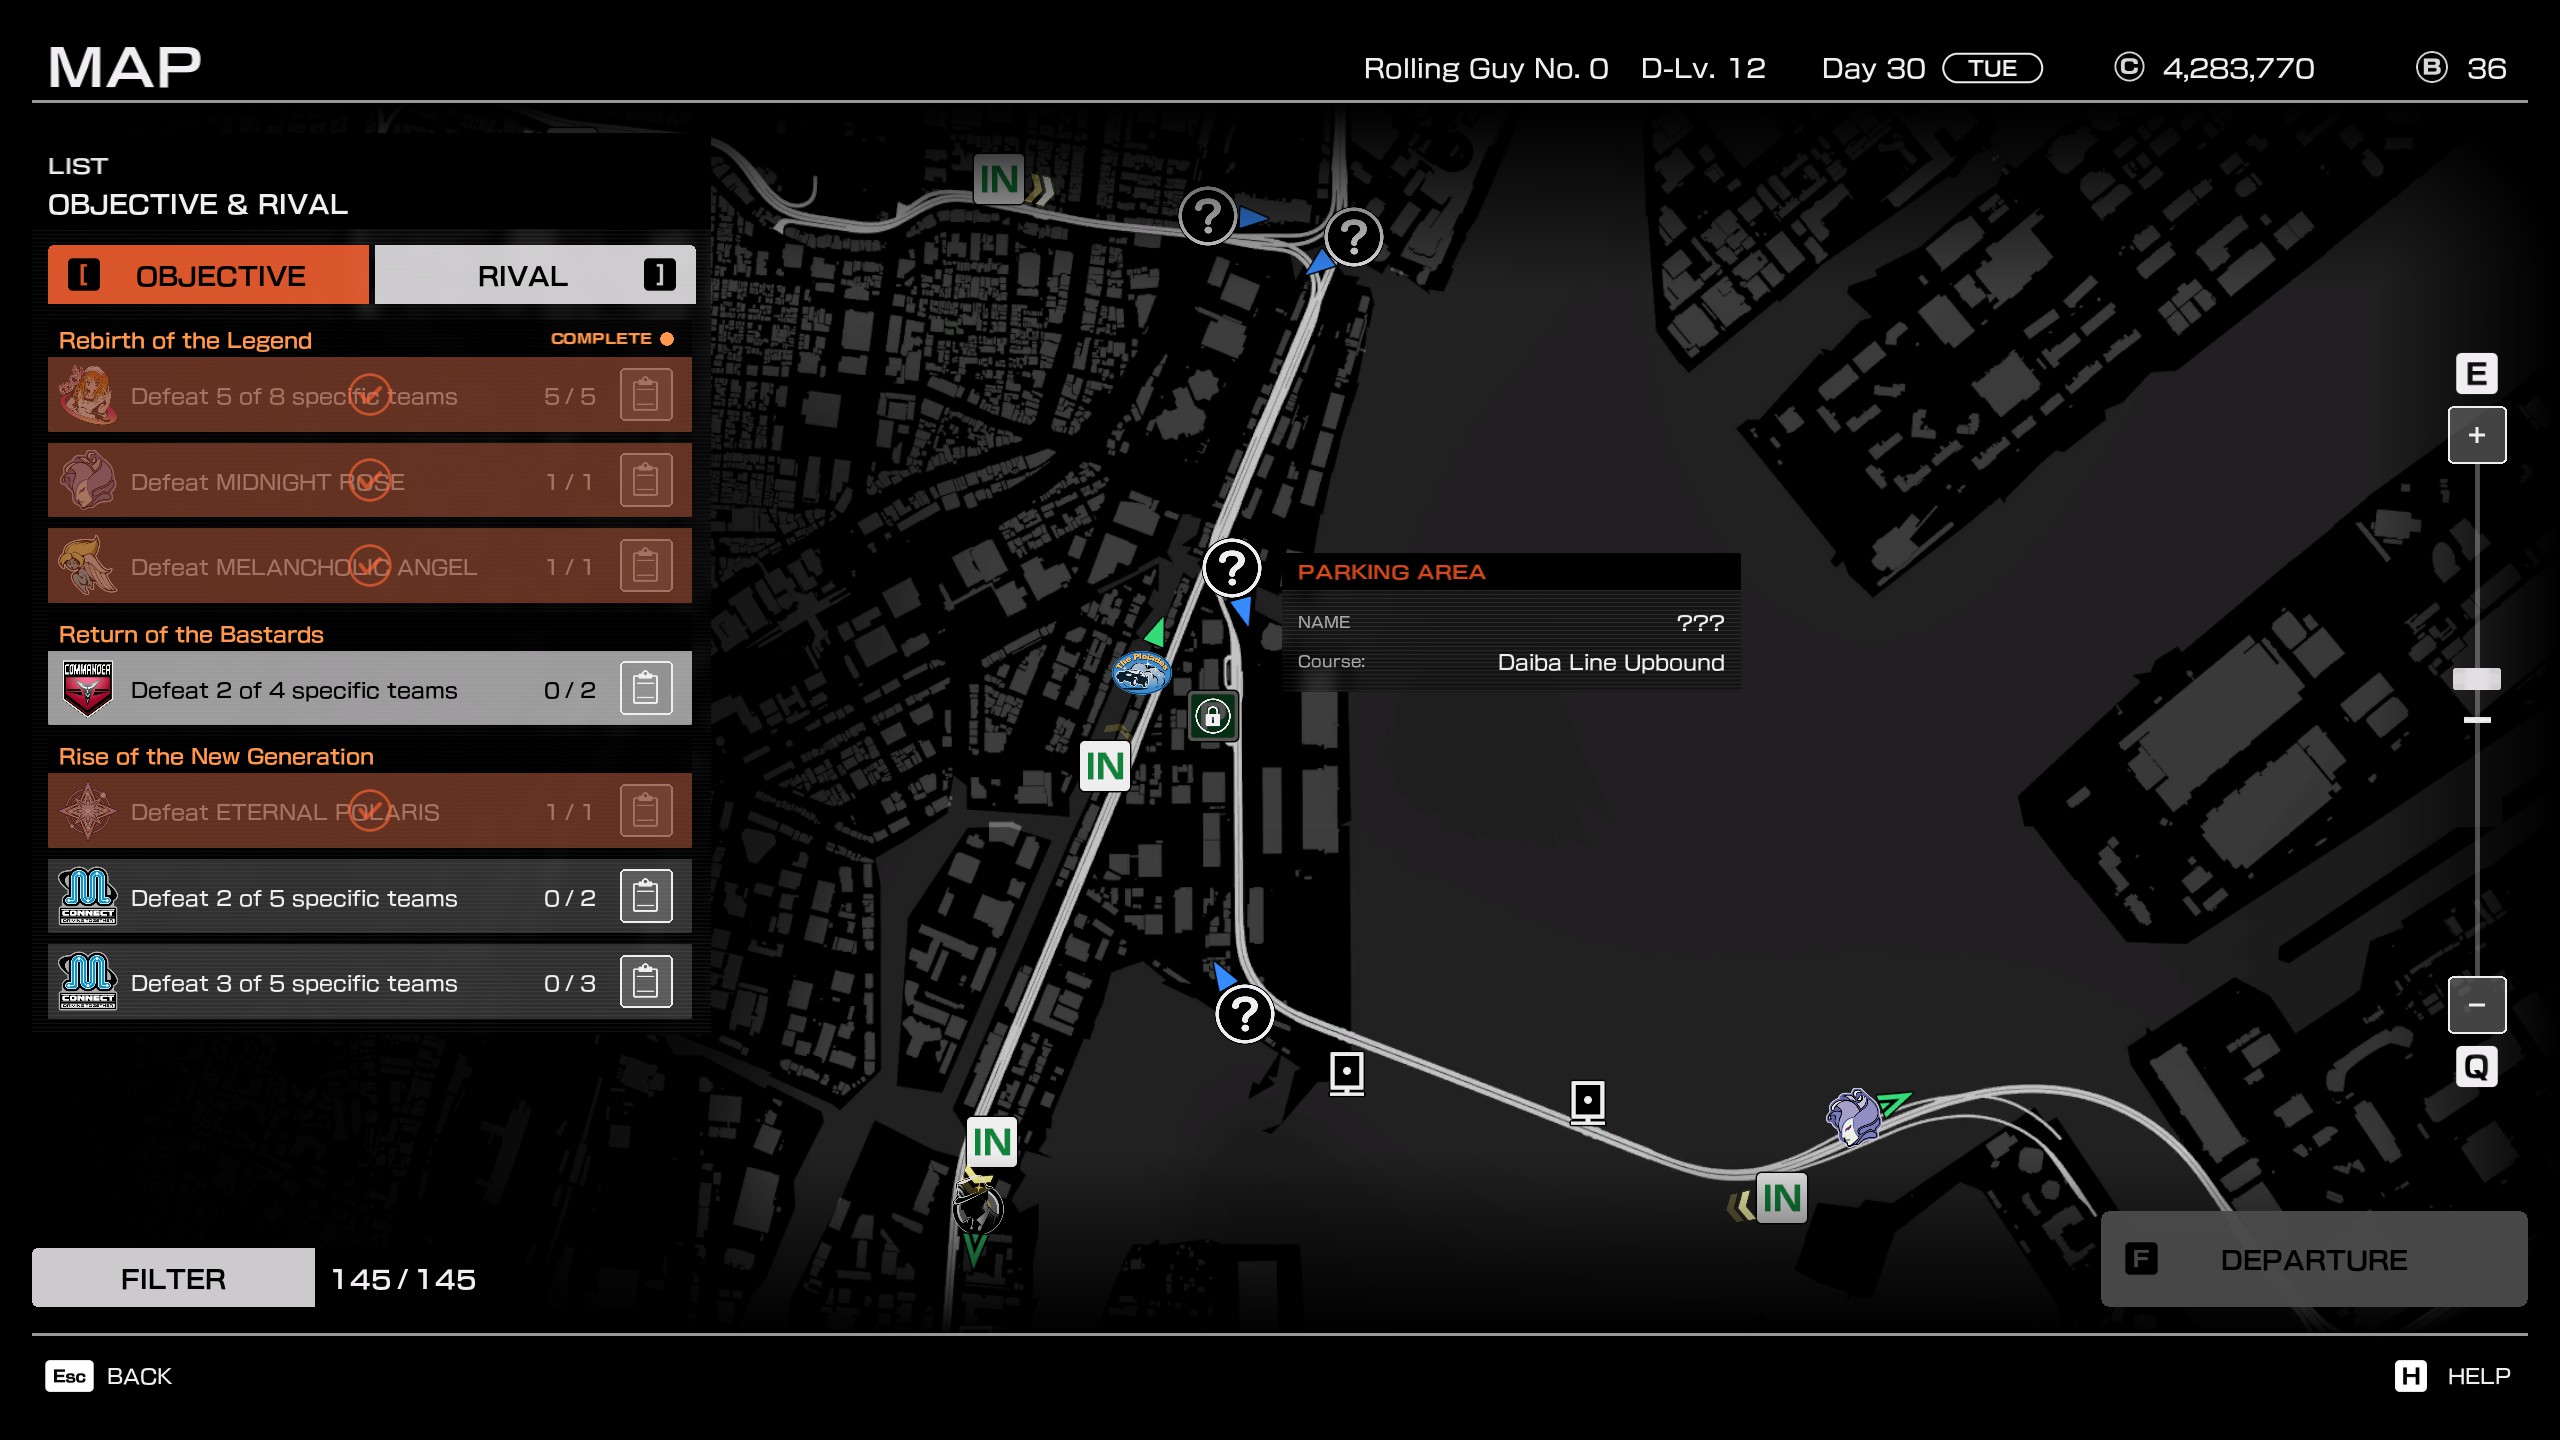Open HELP with the H key prompt

[2410, 1376]
